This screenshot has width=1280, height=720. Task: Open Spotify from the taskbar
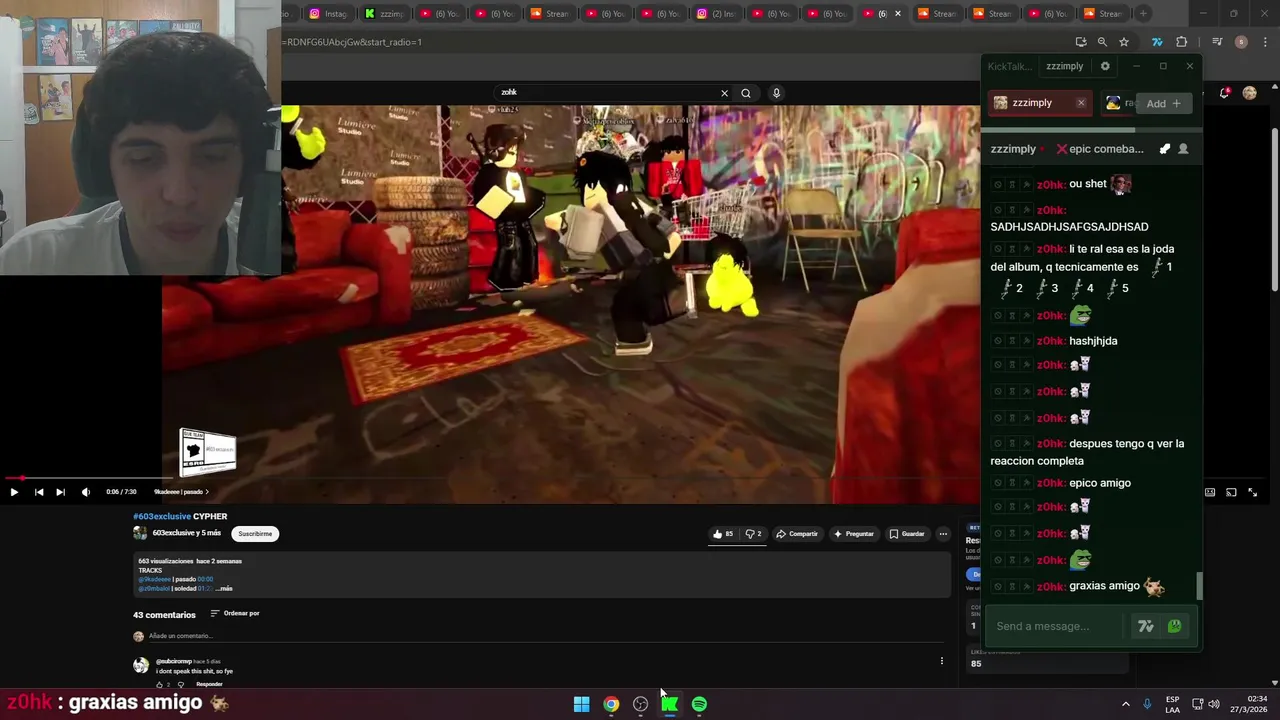click(x=699, y=704)
